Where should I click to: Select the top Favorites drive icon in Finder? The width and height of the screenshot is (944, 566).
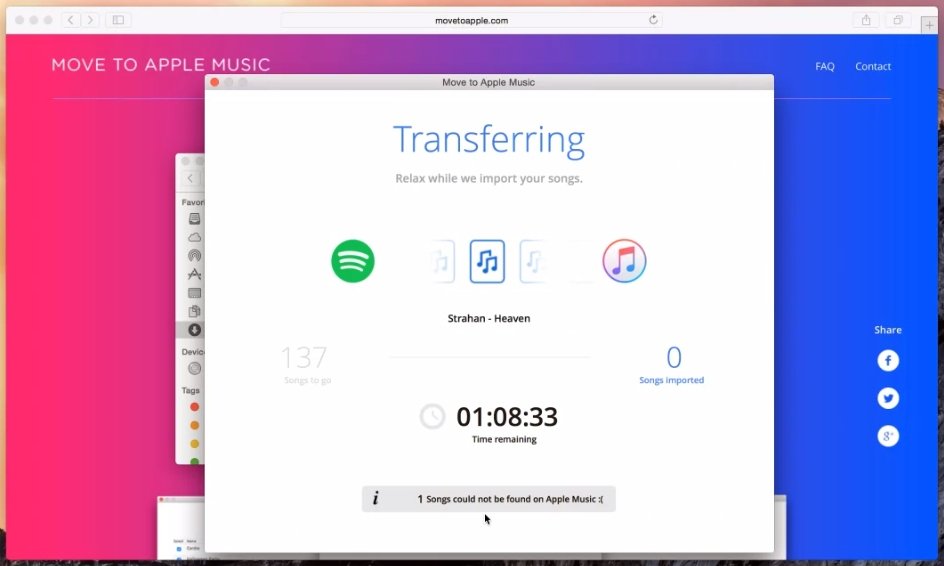coord(194,219)
